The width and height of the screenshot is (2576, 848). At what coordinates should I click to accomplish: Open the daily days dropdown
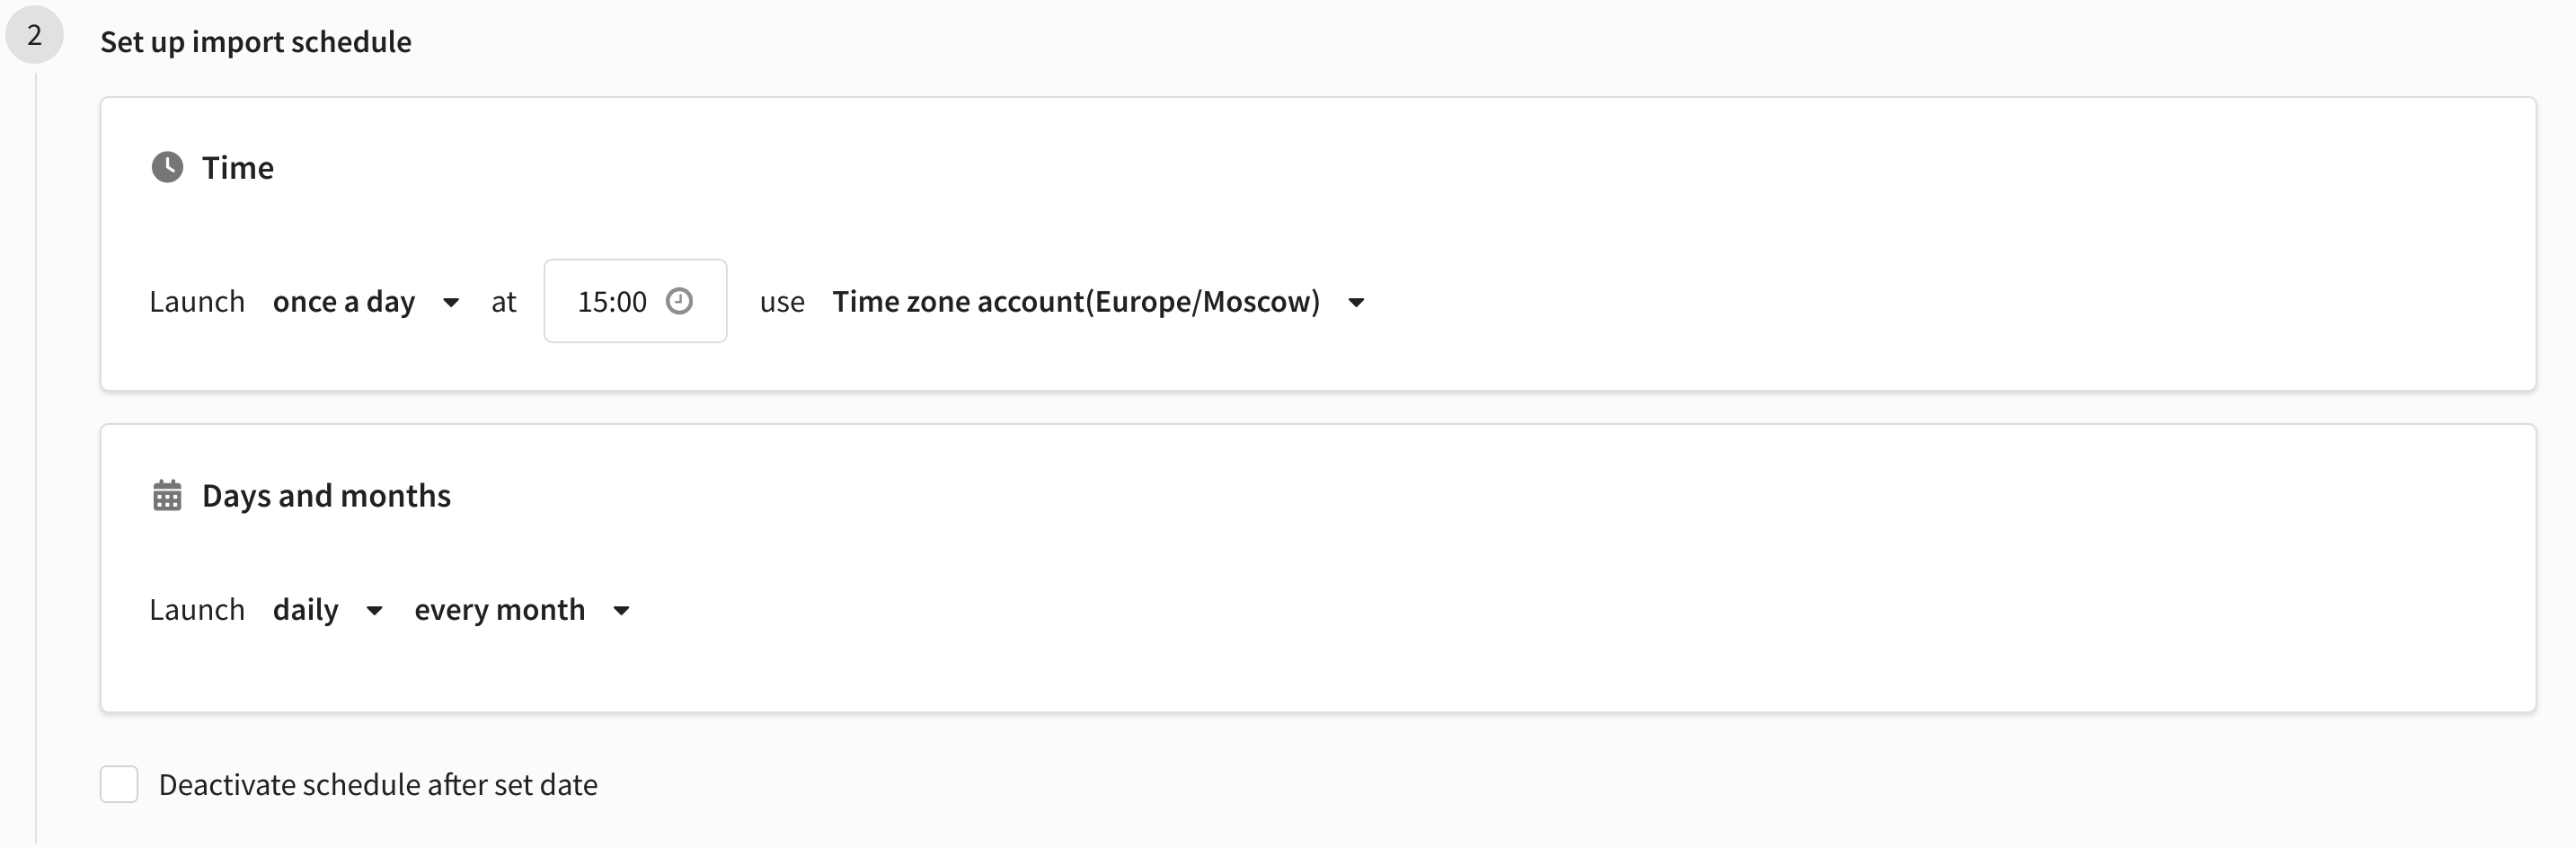[328, 609]
